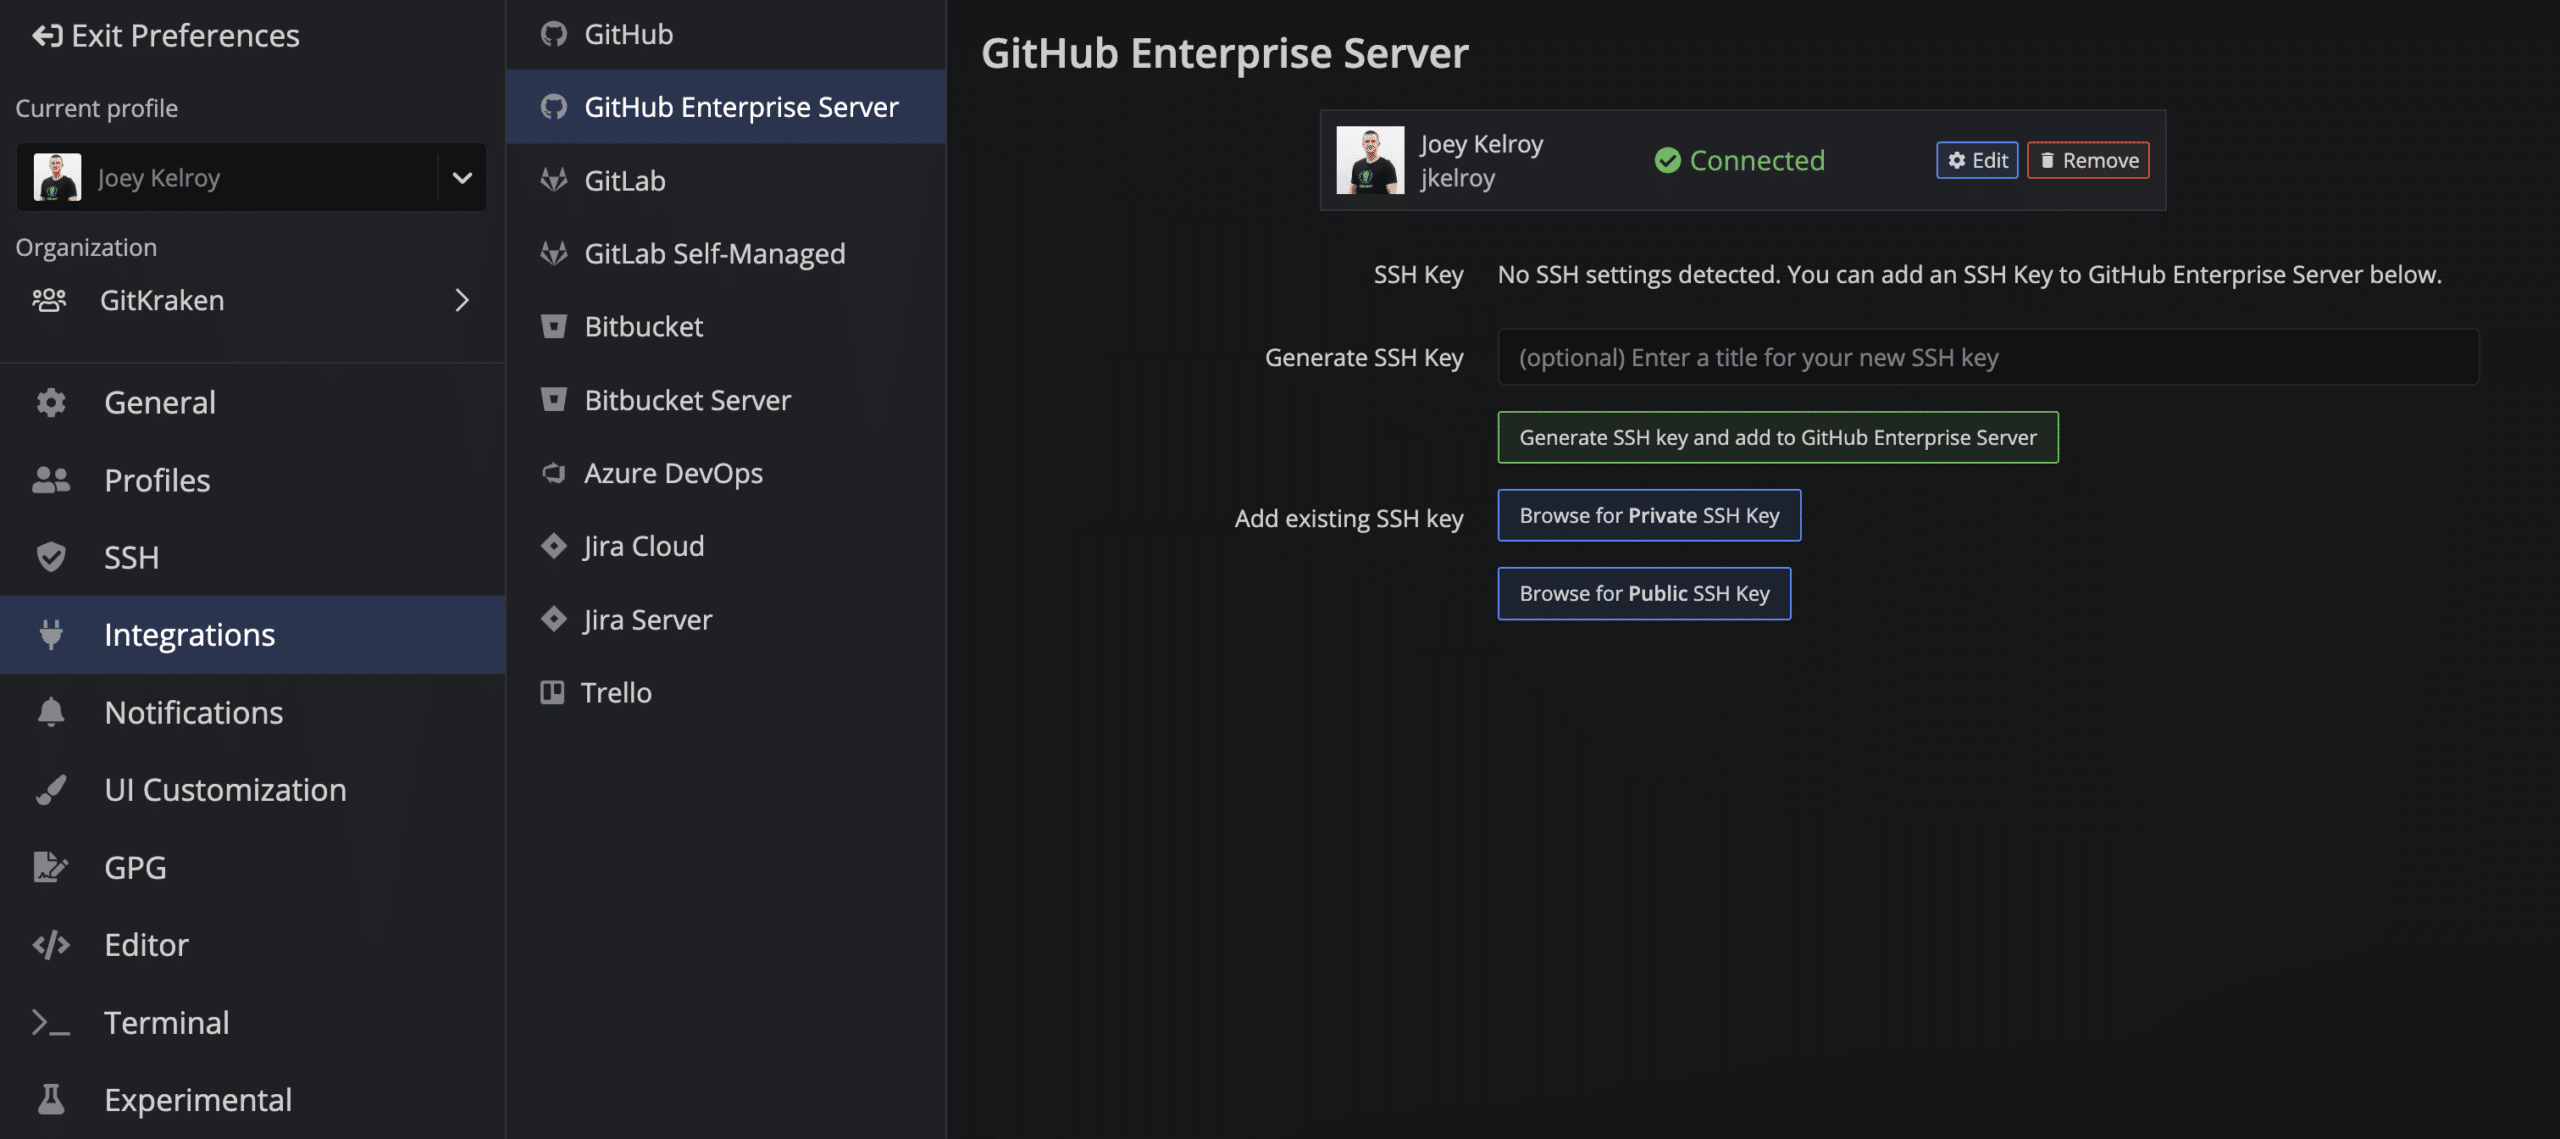
Task: Select the Azure DevOps integration
Action: (x=726, y=473)
